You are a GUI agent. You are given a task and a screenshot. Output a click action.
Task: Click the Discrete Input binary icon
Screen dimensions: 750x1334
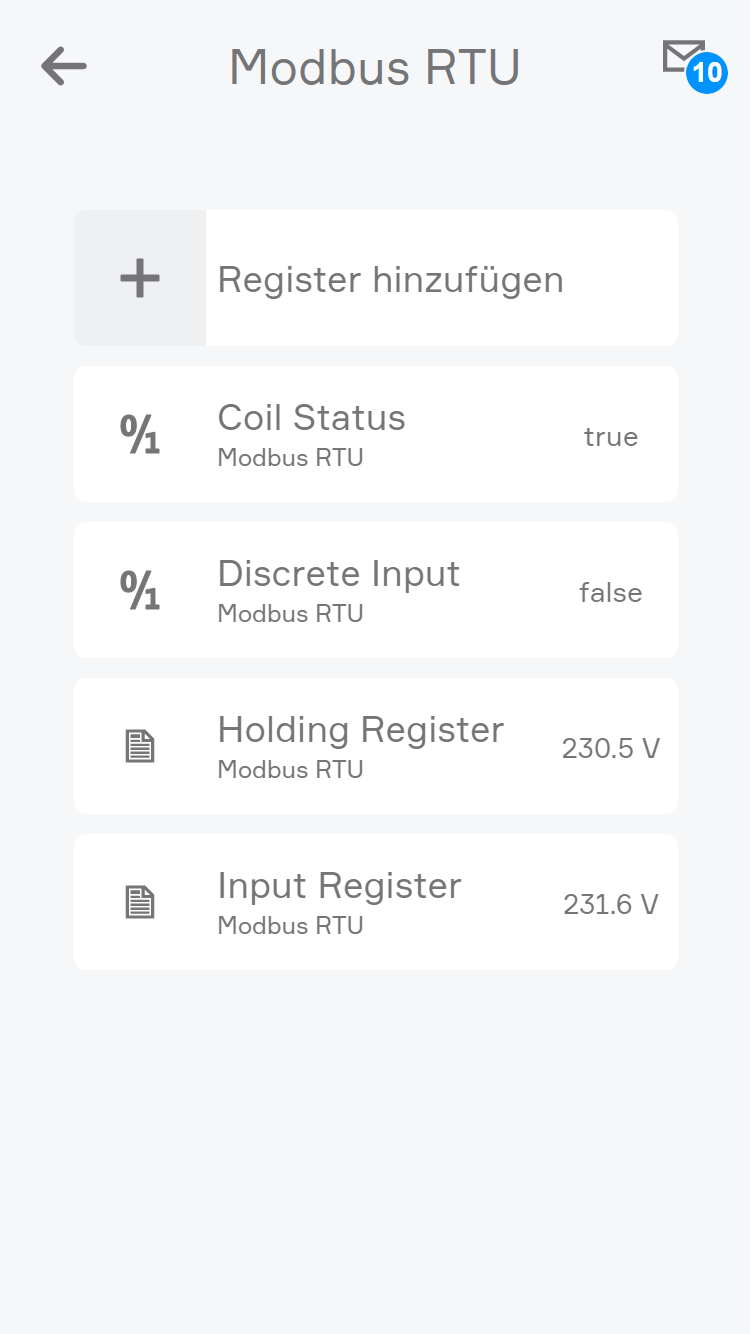140,590
